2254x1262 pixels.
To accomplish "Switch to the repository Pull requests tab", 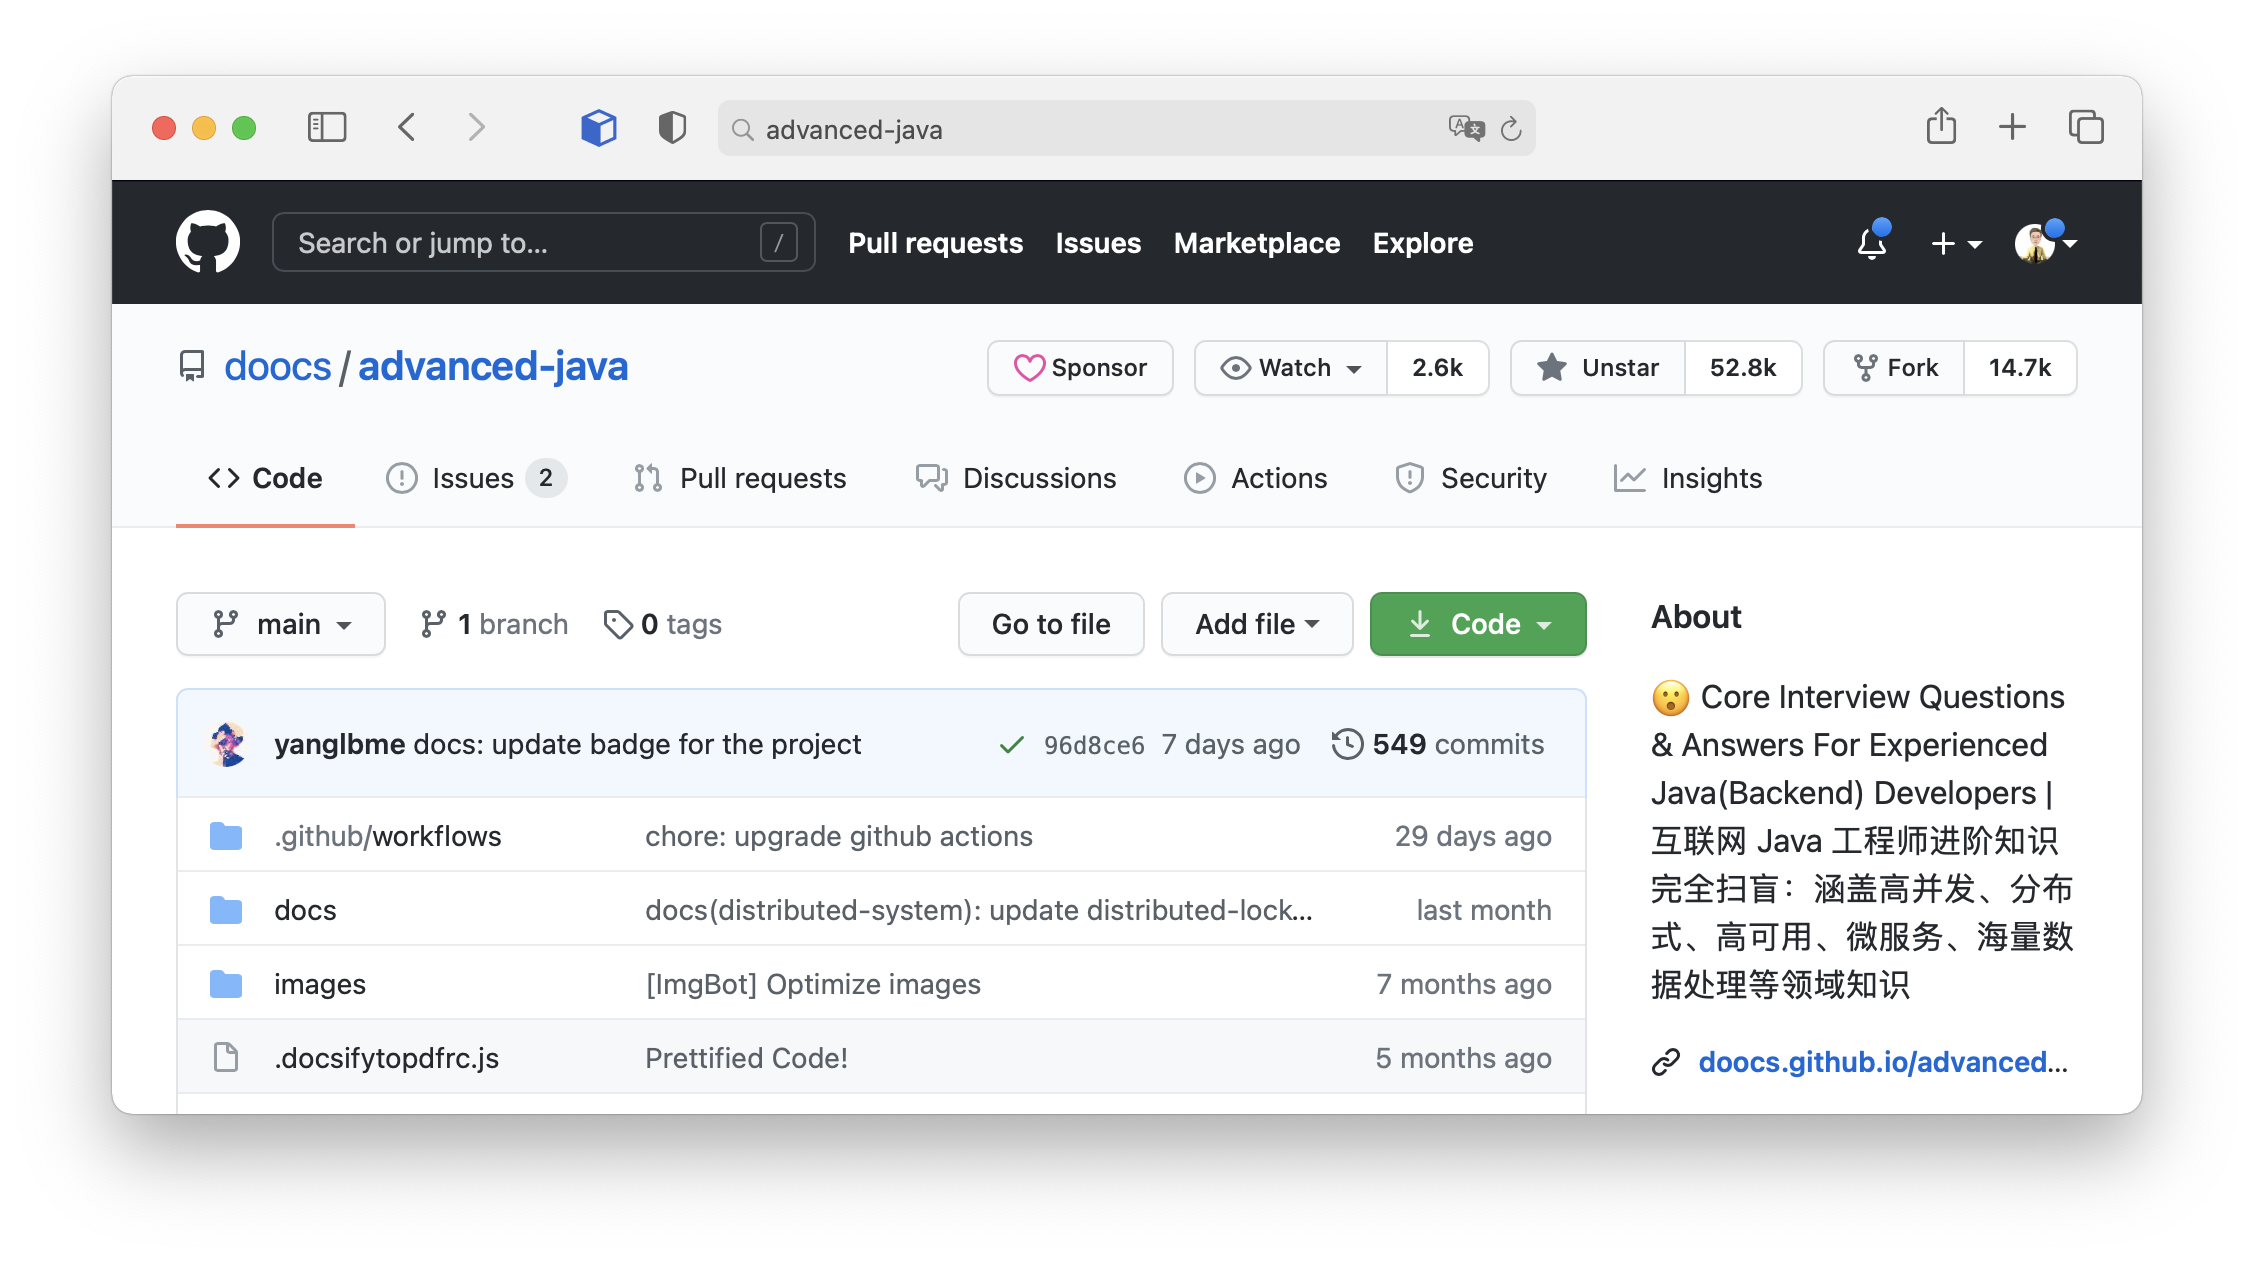I will coord(740,478).
